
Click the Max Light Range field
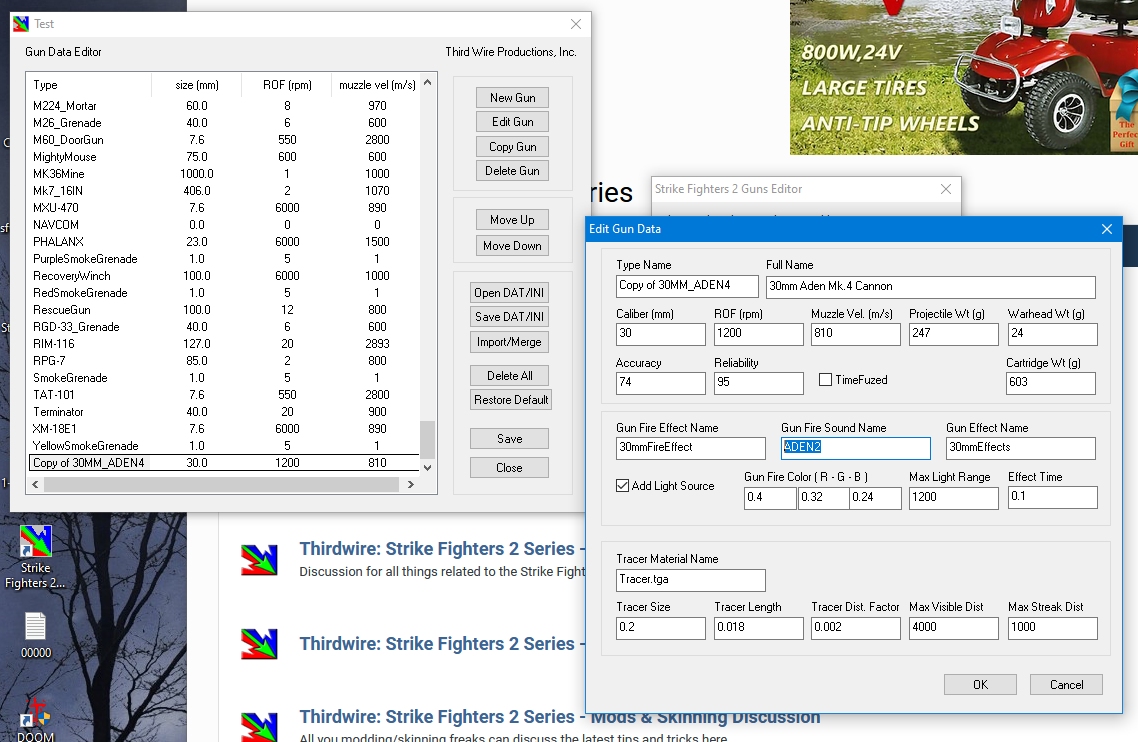(x=954, y=497)
